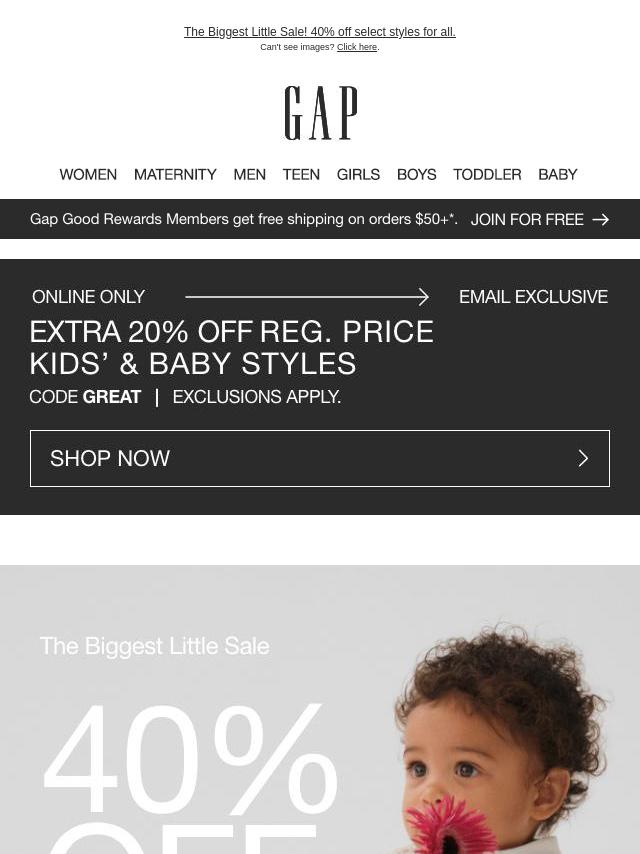Select the Boys navigation item

tap(417, 174)
